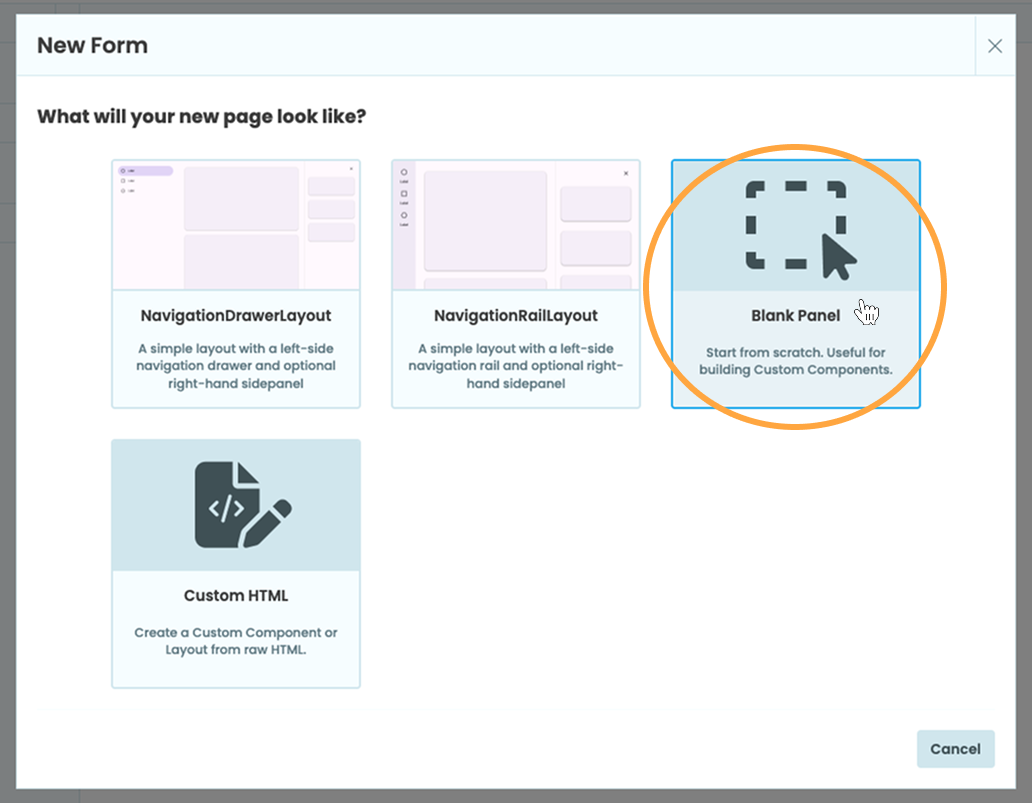Dismiss the New Form dialog with the X
Image resolution: width=1032 pixels, height=803 pixels.
pyautogui.click(x=995, y=45)
